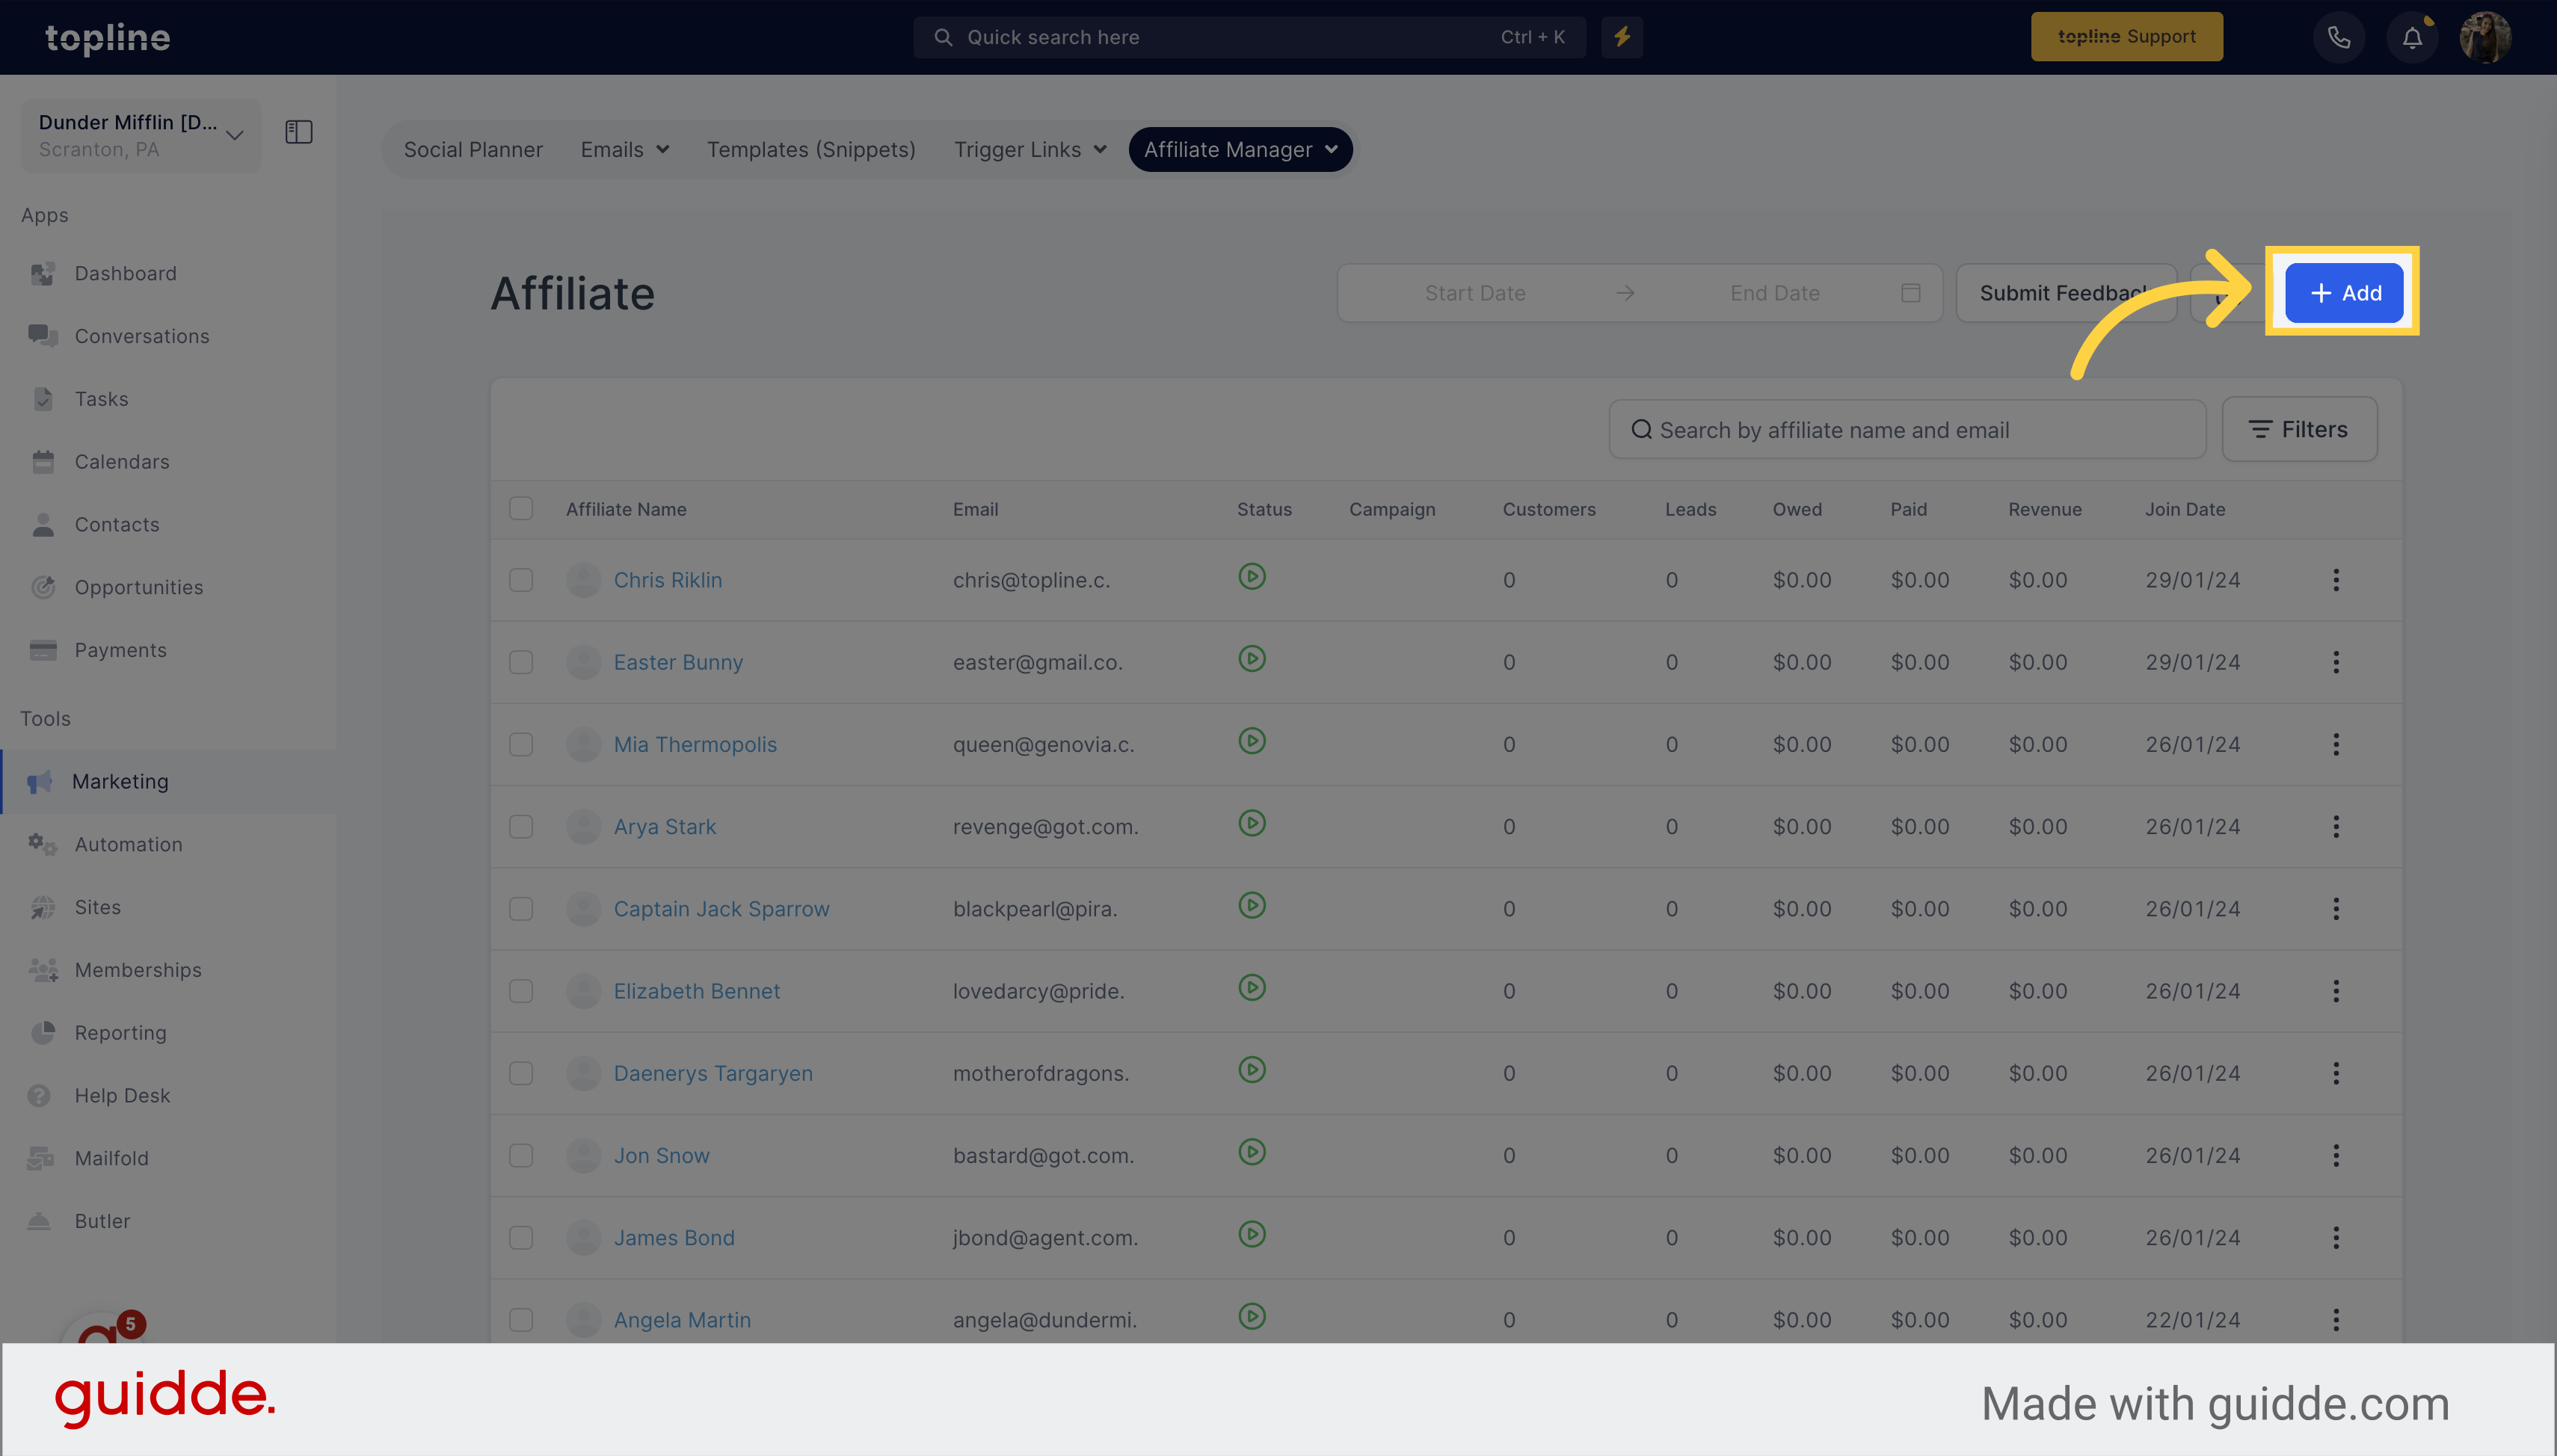
Task: Open Captain Jack Sparrow affiliate link
Action: click(721, 909)
